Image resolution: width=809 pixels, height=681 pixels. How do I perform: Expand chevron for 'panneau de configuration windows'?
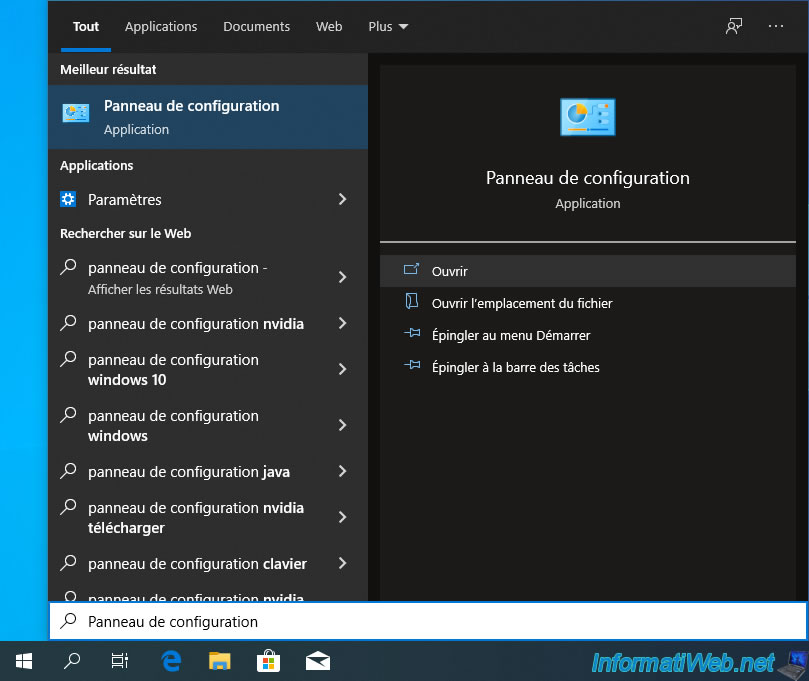pyautogui.click(x=342, y=425)
